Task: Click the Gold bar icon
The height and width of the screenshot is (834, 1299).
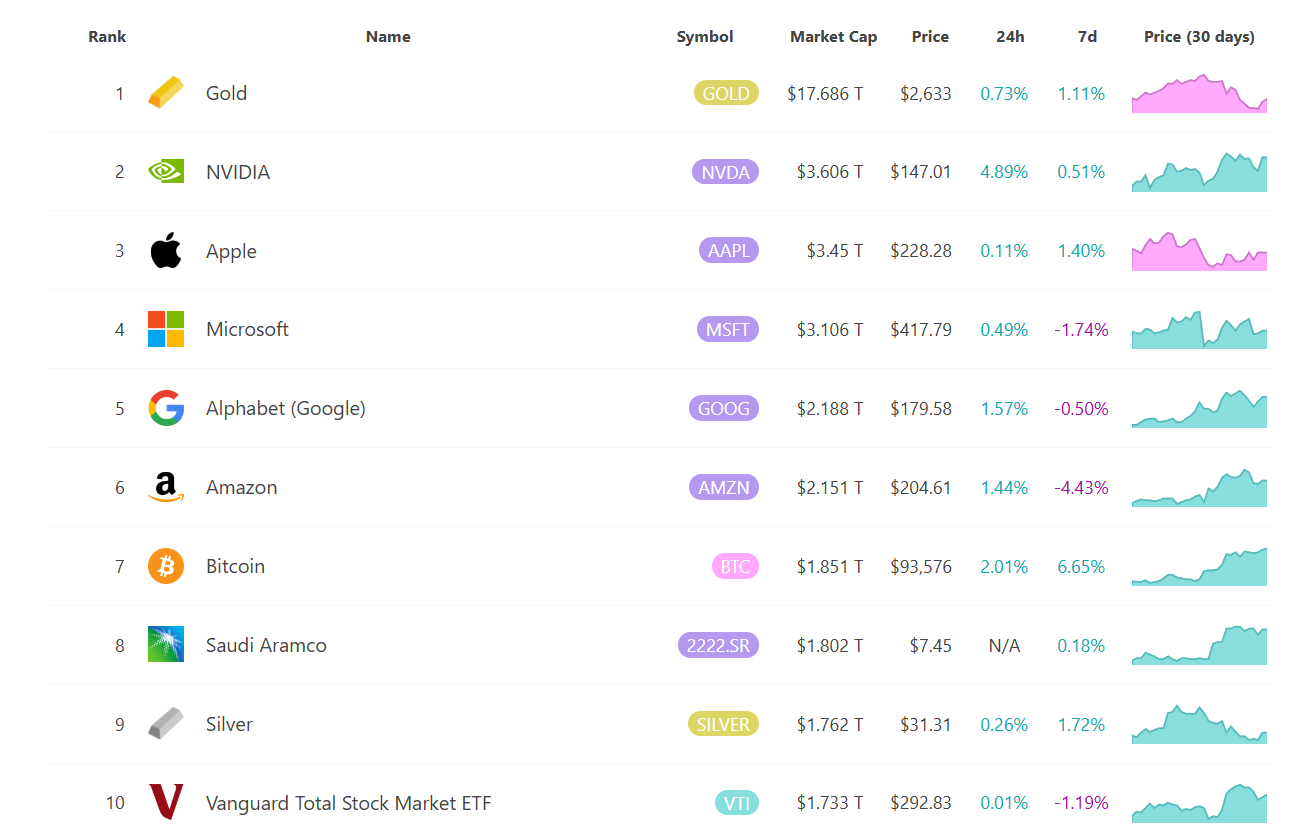Action: (166, 93)
